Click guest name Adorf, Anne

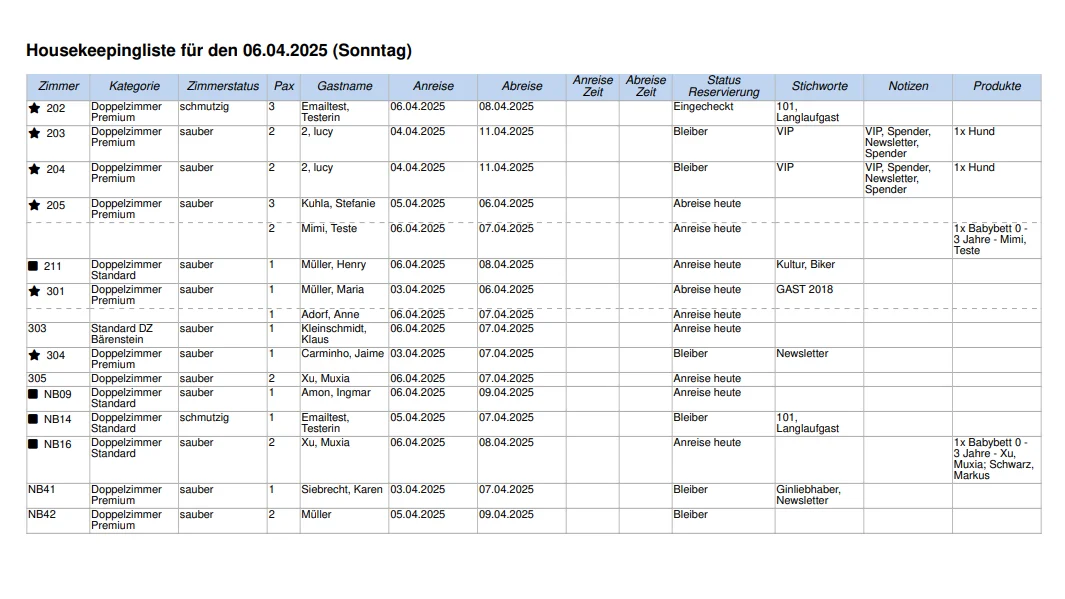point(330,314)
